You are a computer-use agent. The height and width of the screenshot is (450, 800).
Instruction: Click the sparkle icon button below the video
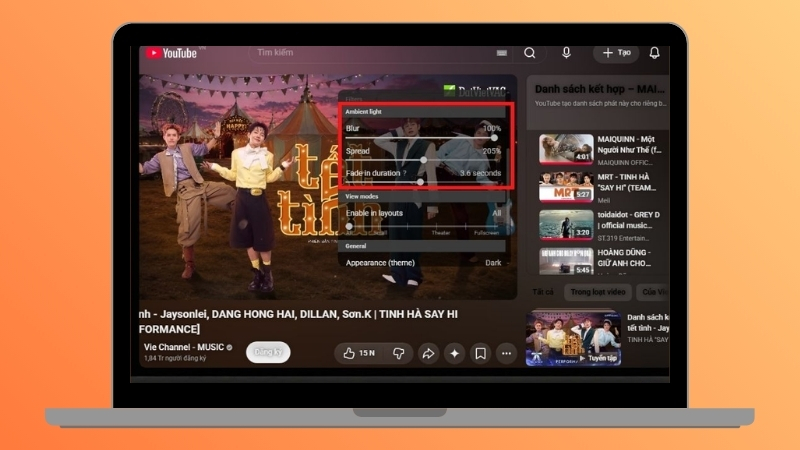(454, 353)
